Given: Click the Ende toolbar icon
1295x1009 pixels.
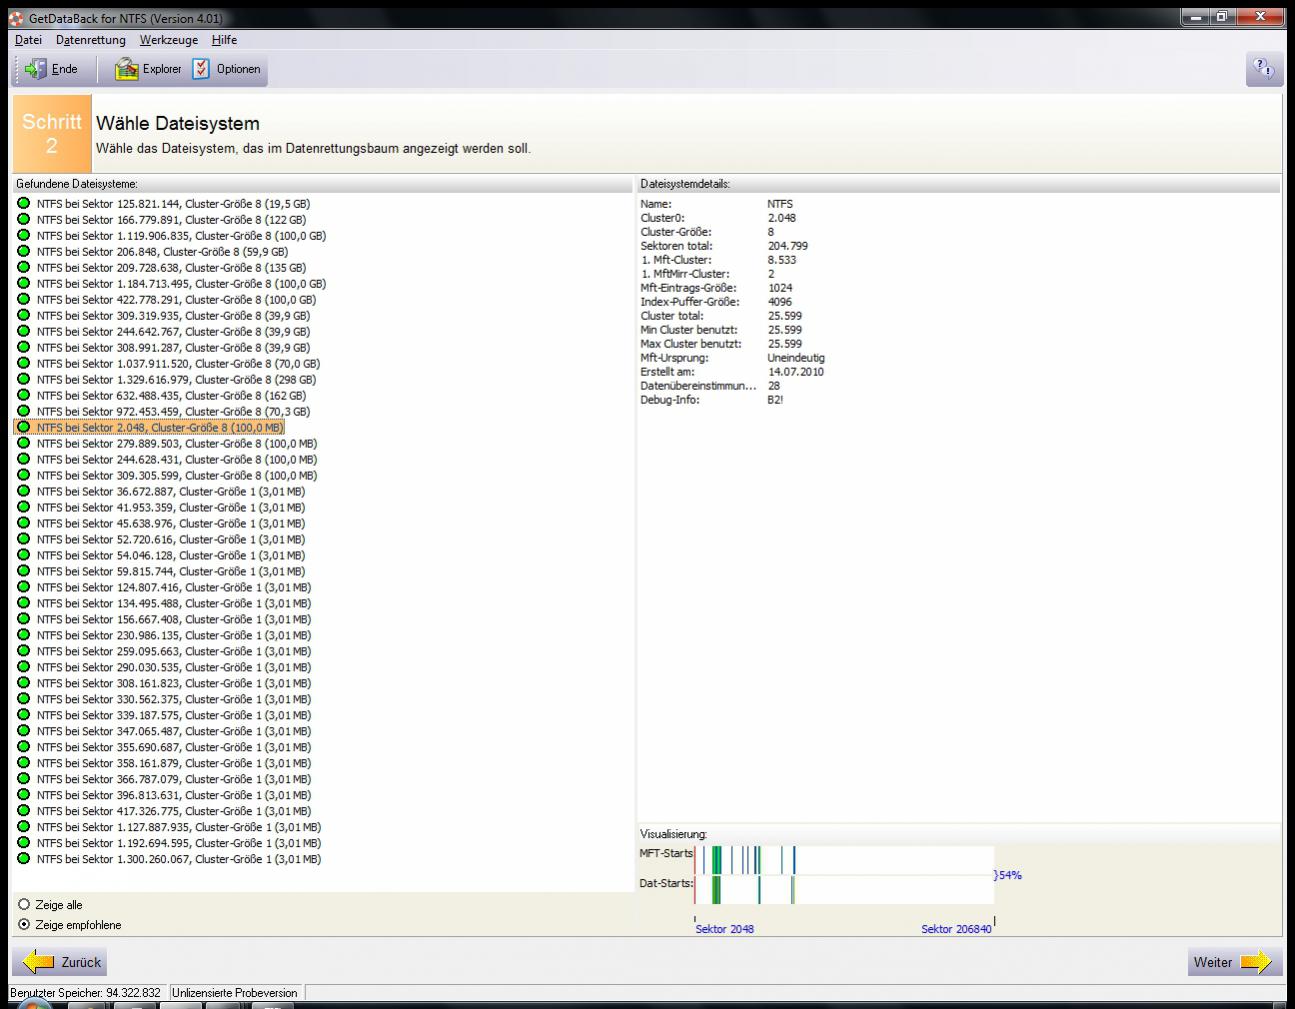Looking at the screenshot, I should tap(36, 69).
